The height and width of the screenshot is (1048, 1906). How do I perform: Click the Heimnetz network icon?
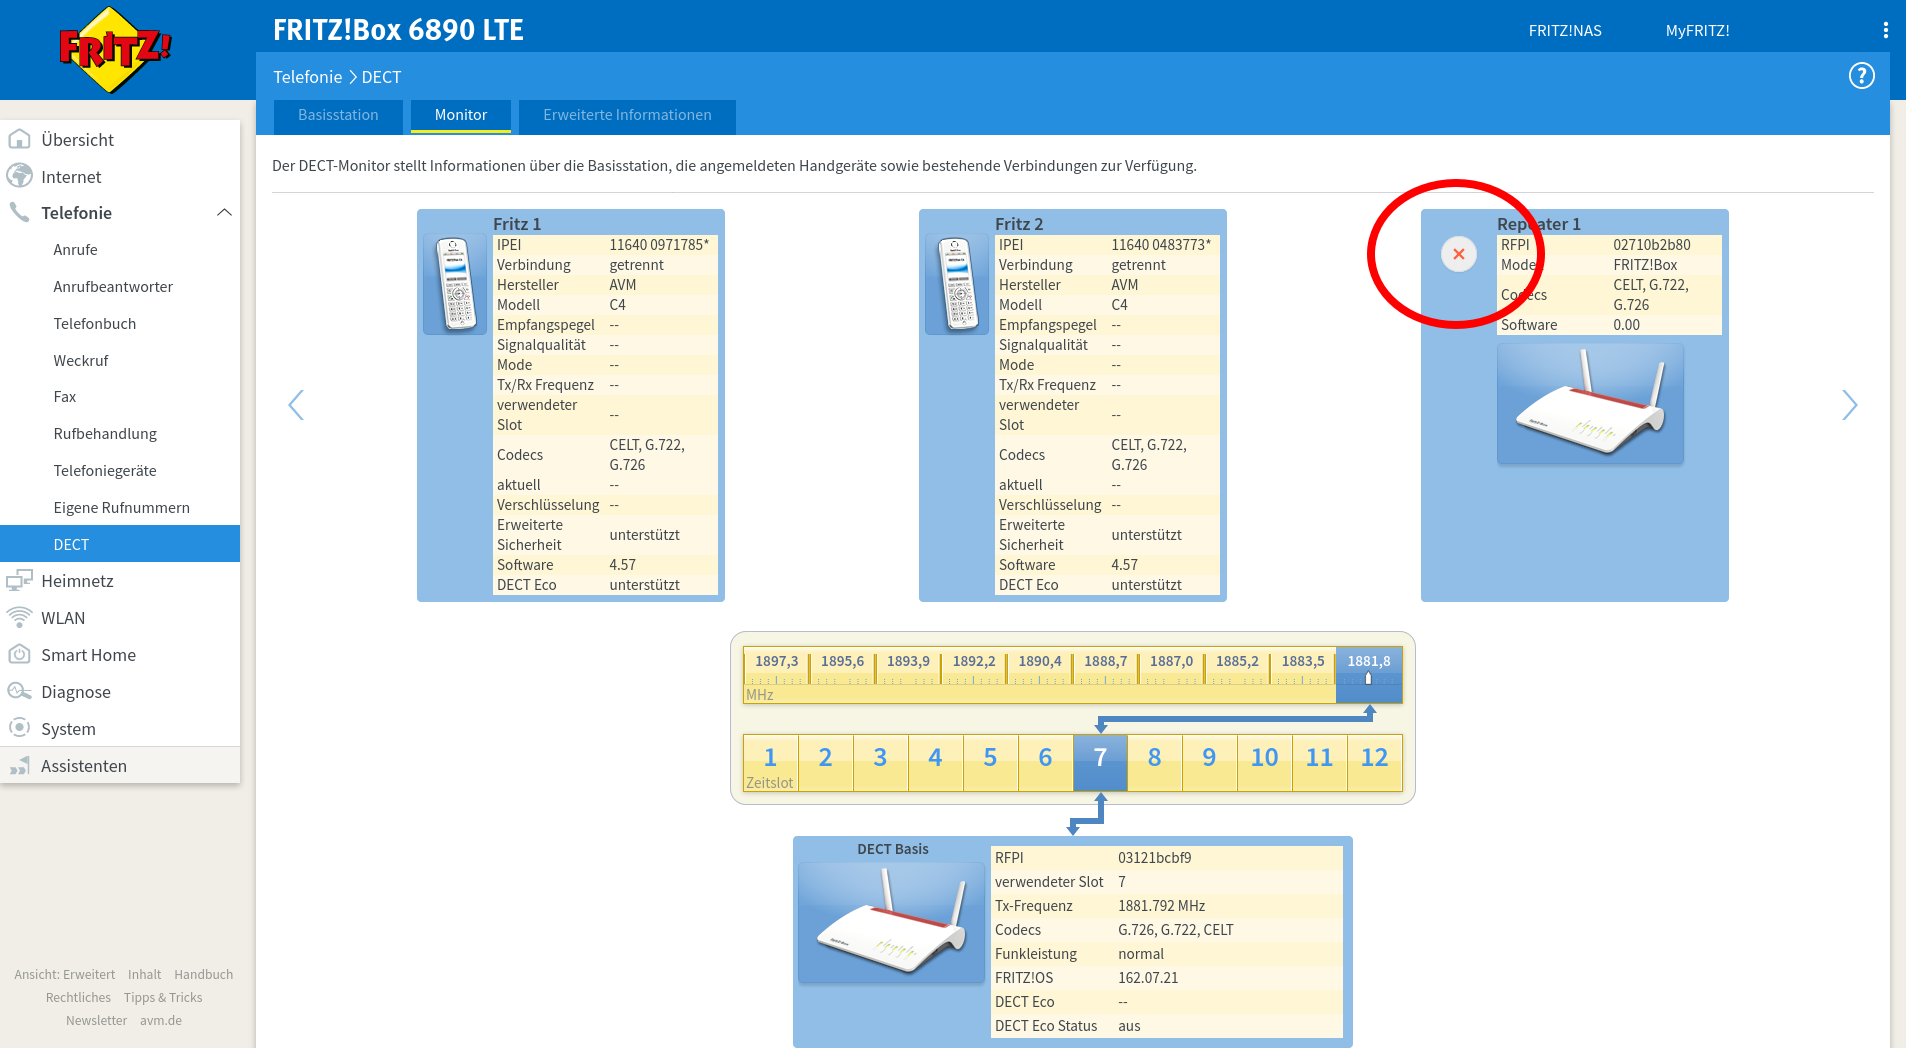click(19, 580)
